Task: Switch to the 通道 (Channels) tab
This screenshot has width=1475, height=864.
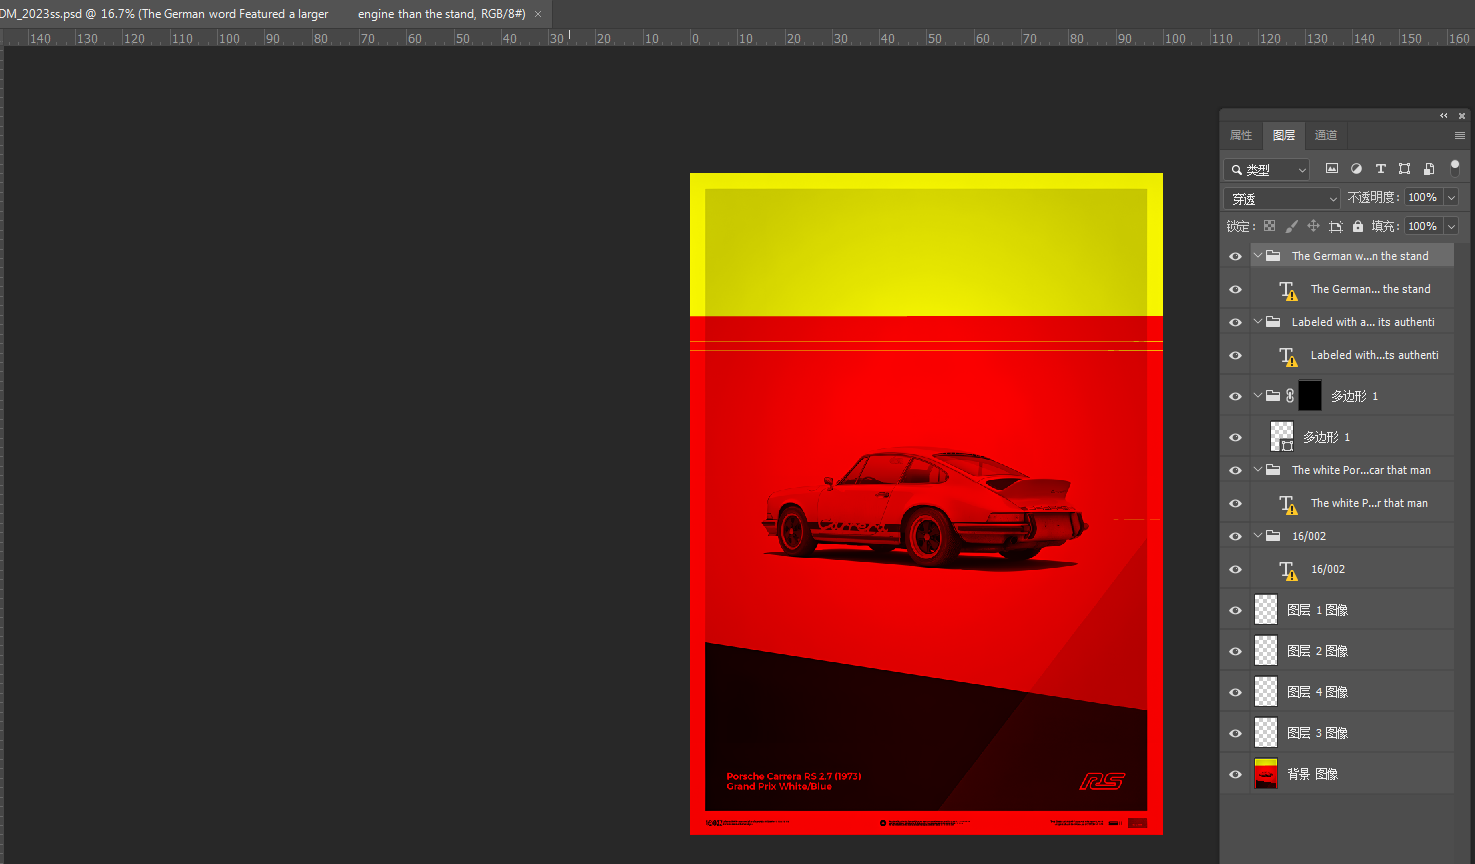Action: point(1326,135)
